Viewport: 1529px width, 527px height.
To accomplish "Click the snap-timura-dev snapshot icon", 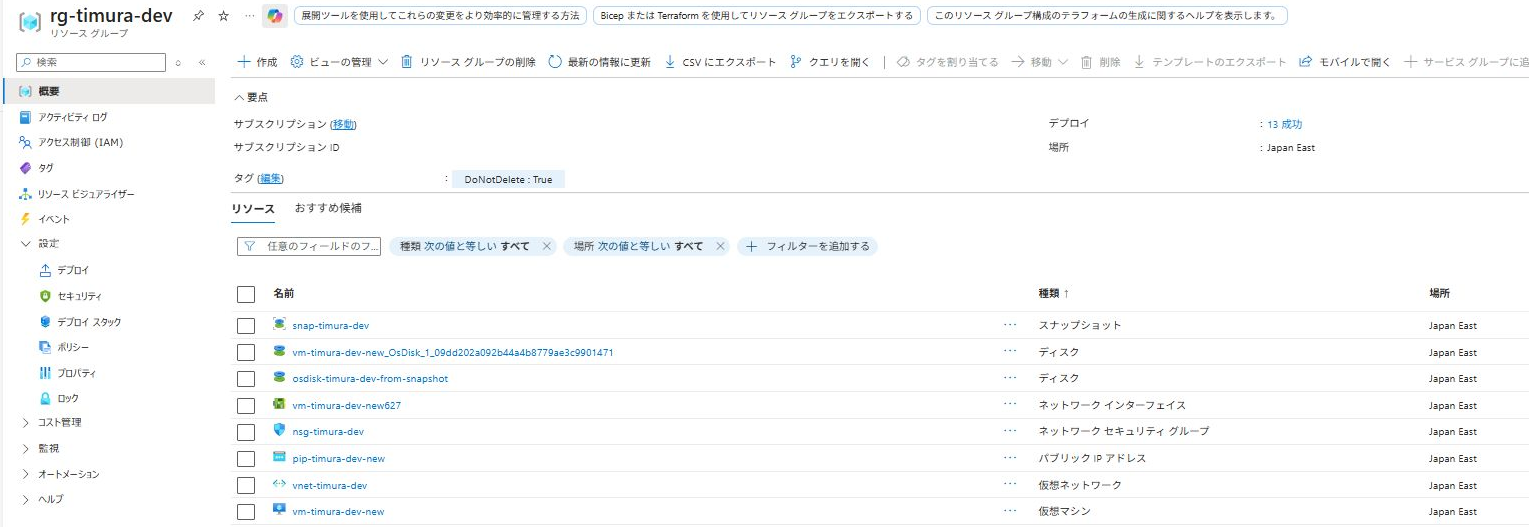I will click(279, 325).
